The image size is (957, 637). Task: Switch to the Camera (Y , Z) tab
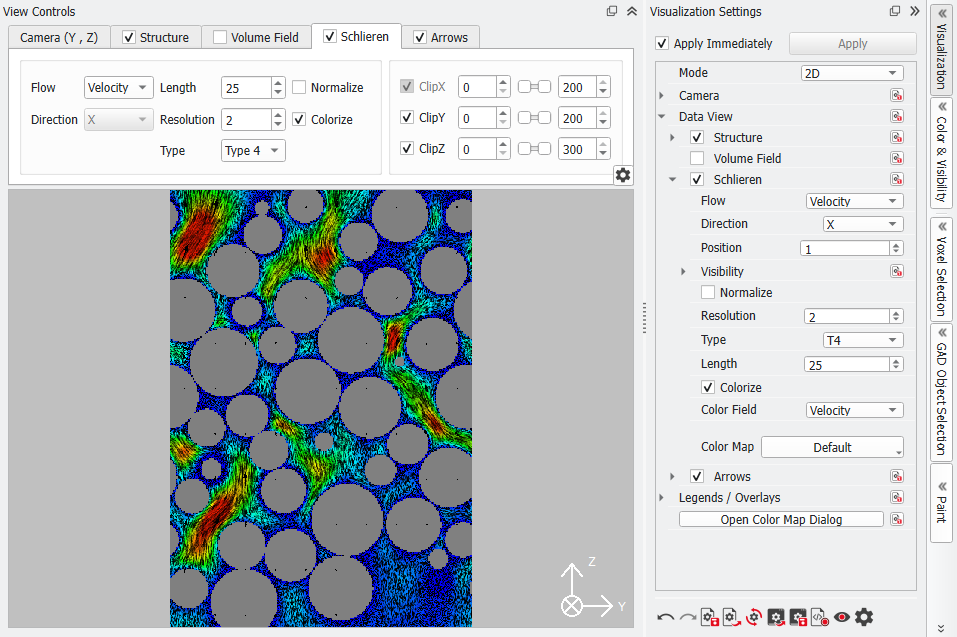tap(59, 37)
